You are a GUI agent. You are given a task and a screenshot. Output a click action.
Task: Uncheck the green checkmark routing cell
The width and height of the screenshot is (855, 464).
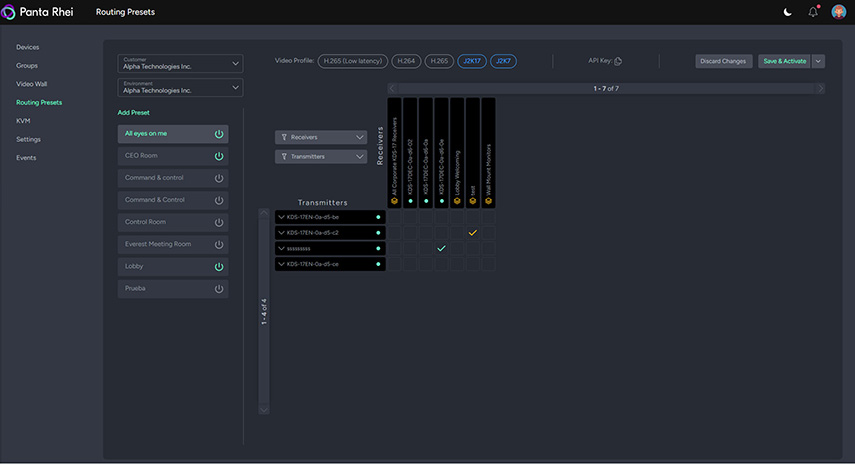click(441, 248)
